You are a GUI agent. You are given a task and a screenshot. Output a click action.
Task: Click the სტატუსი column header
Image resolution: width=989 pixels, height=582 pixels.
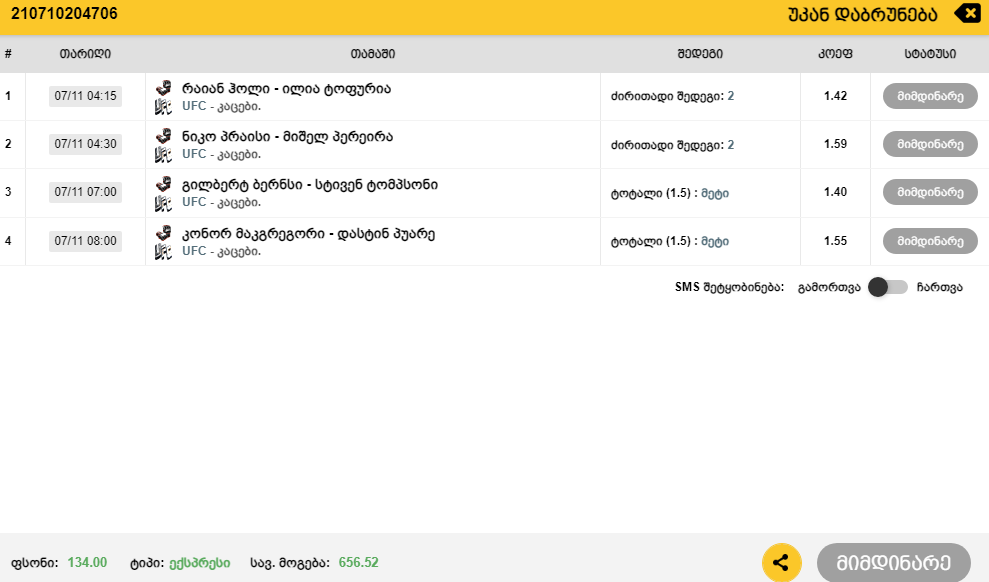pyautogui.click(x=930, y=54)
